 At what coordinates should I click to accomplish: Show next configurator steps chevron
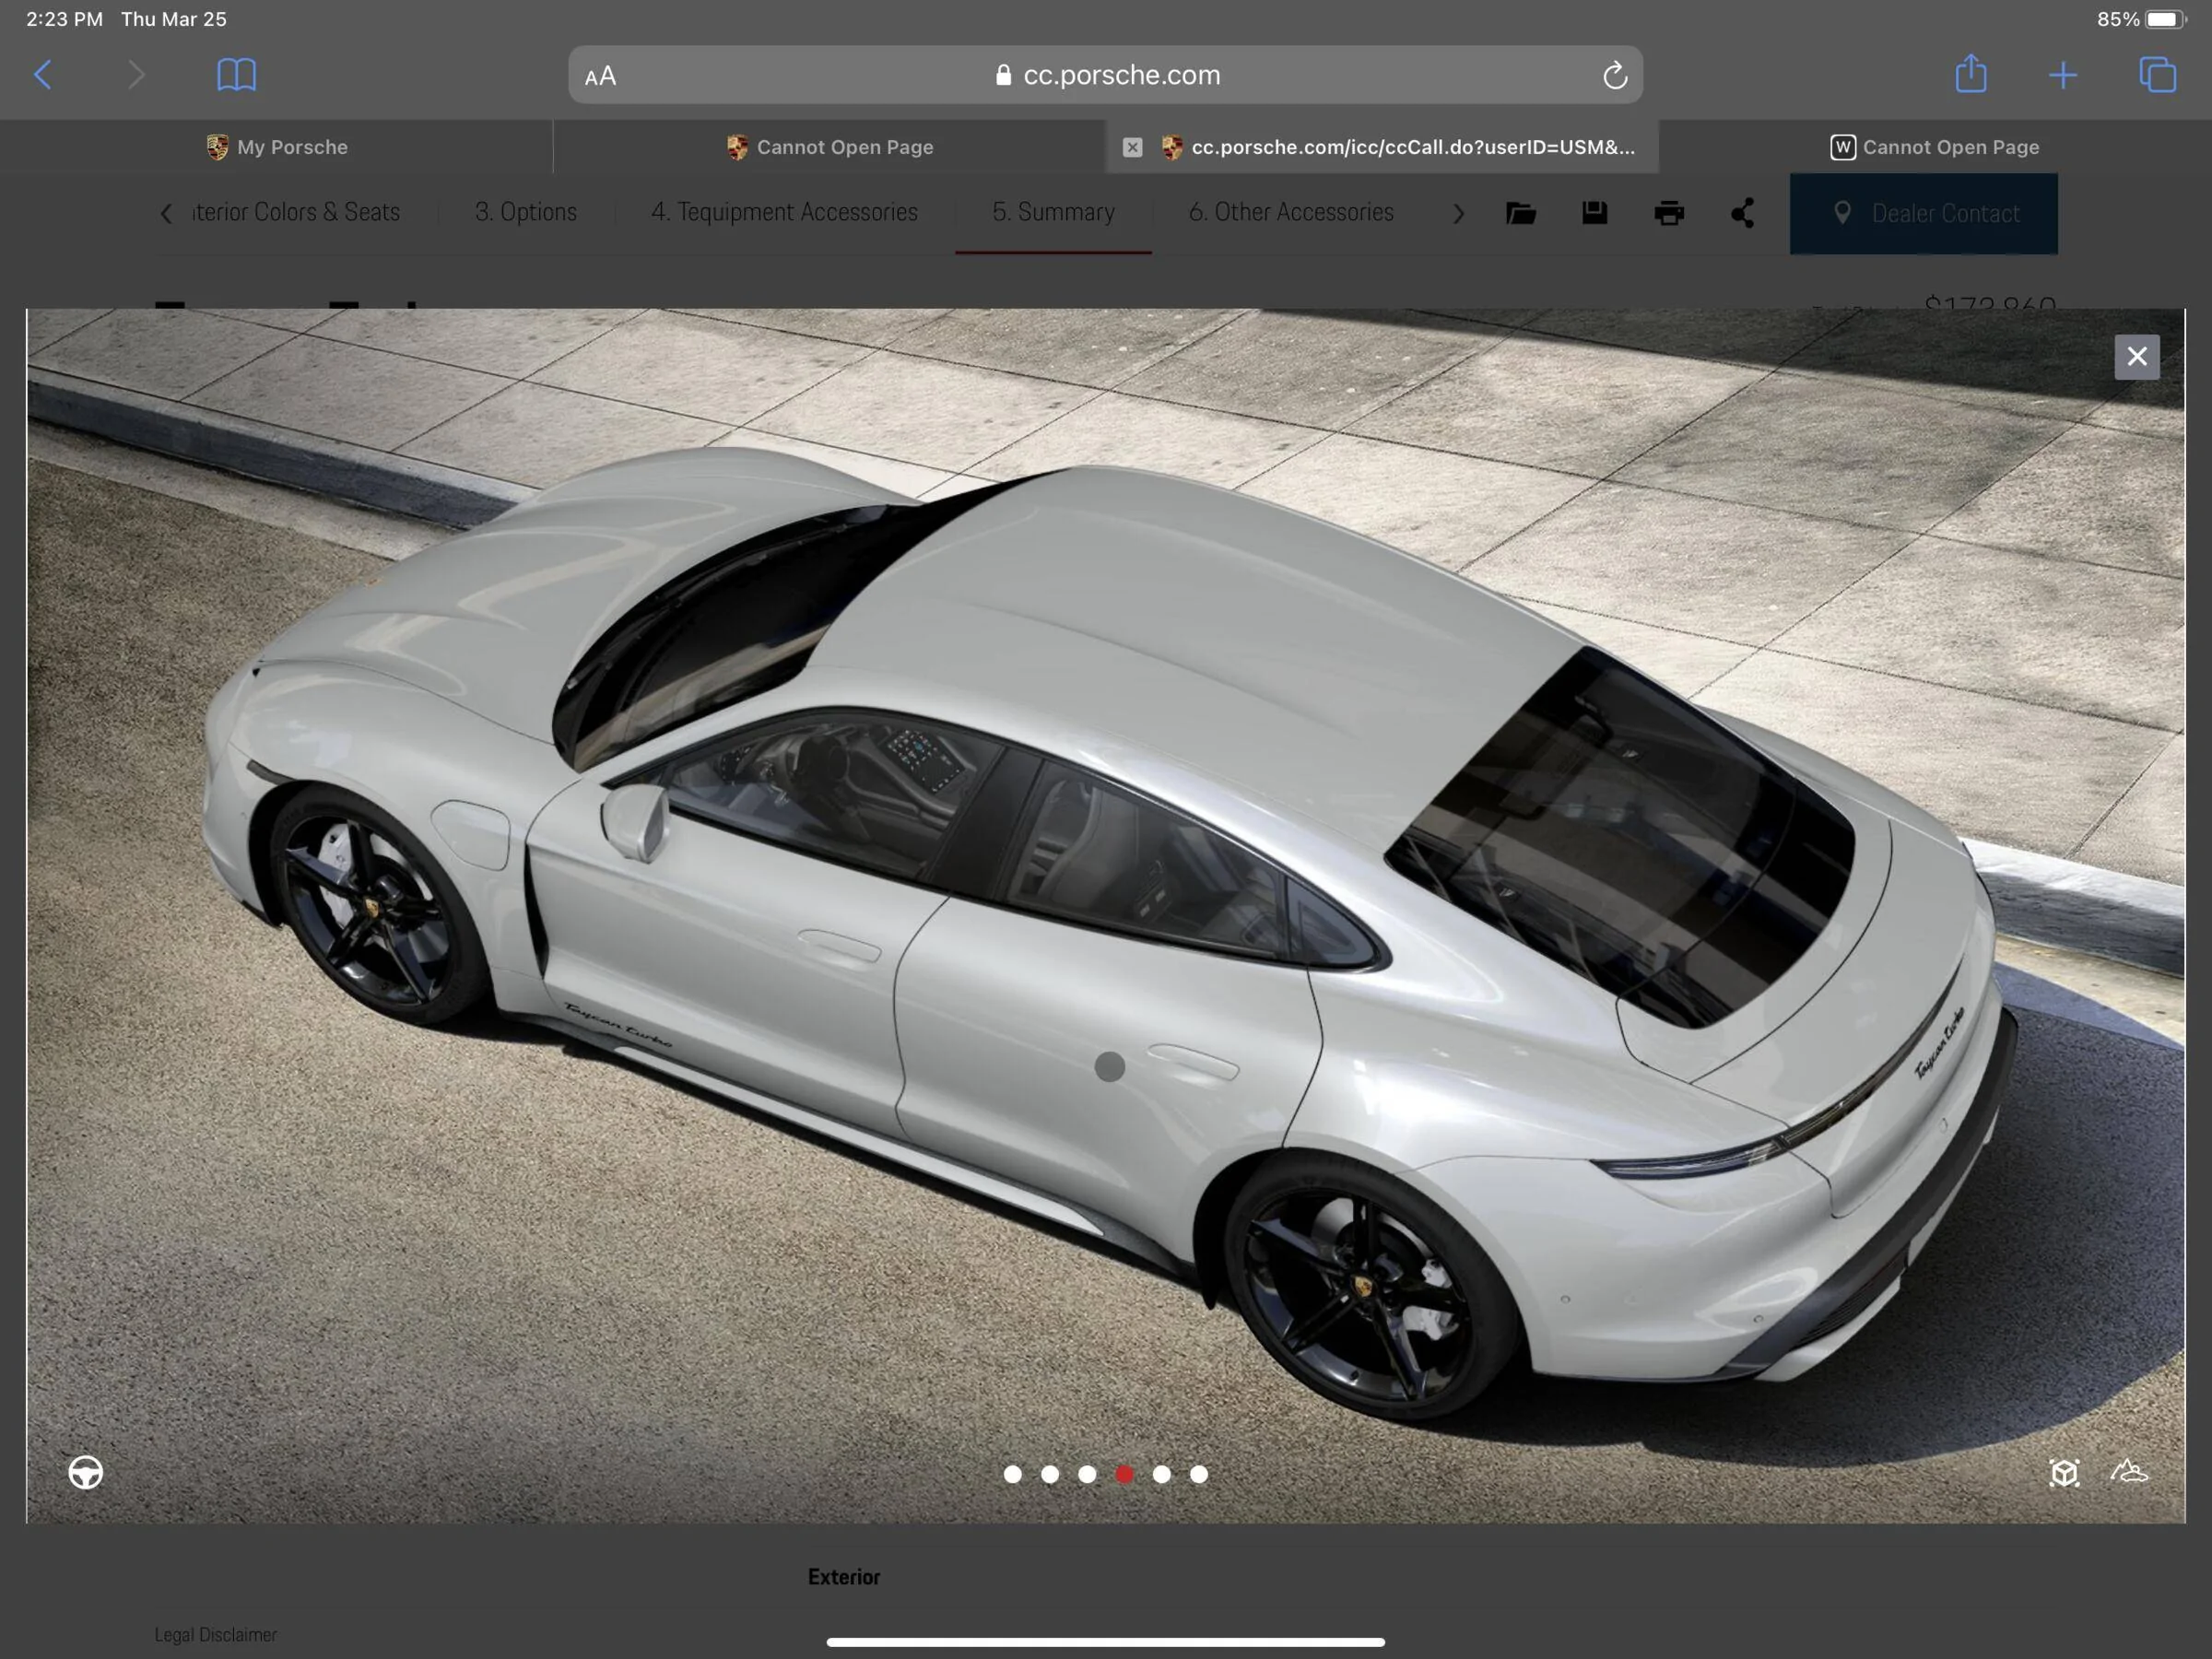tap(1458, 213)
